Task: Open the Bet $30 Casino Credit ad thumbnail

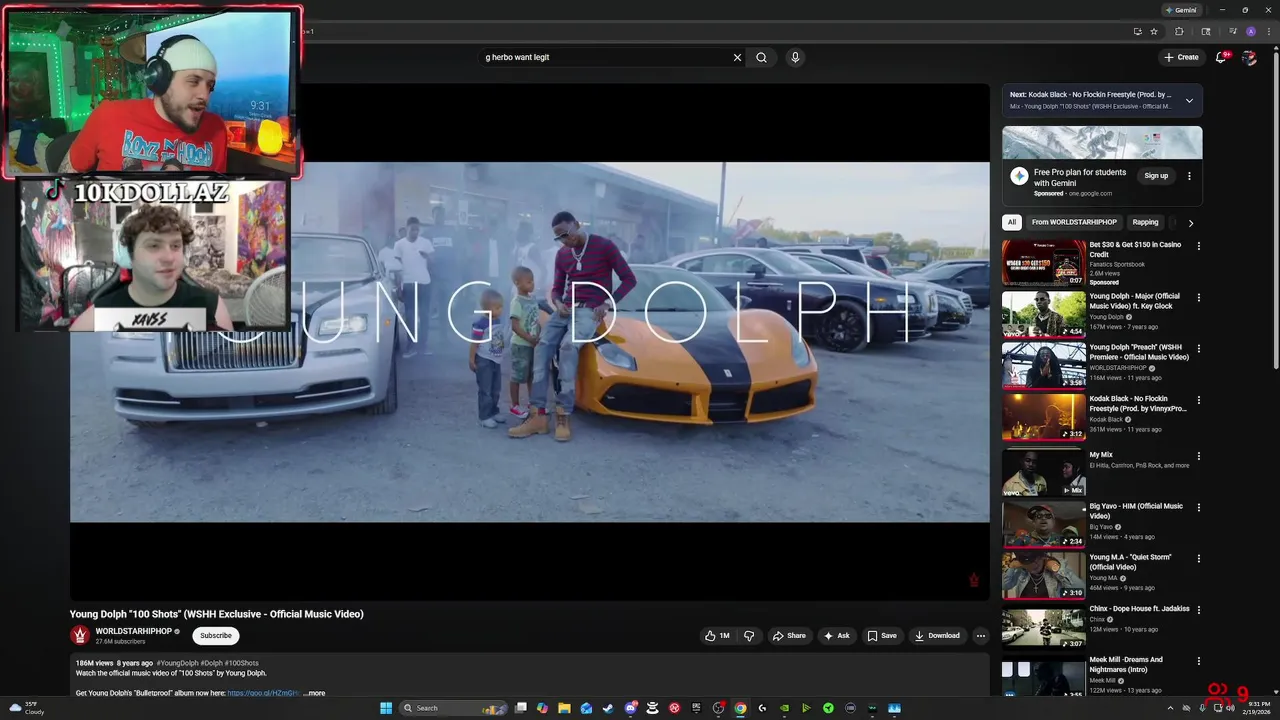Action: click(1043, 263)
